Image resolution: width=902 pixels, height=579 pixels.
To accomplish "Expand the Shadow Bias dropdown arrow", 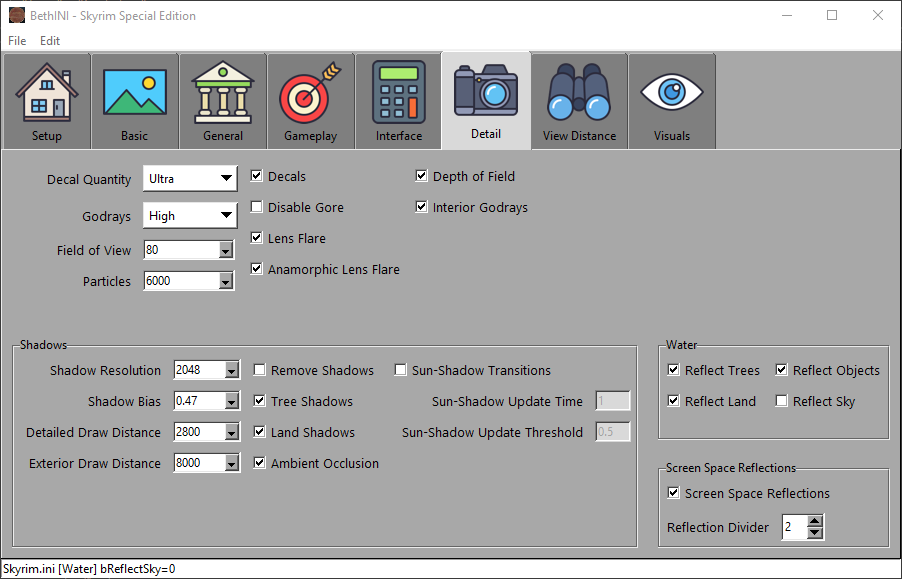I will tap(231, 401).
